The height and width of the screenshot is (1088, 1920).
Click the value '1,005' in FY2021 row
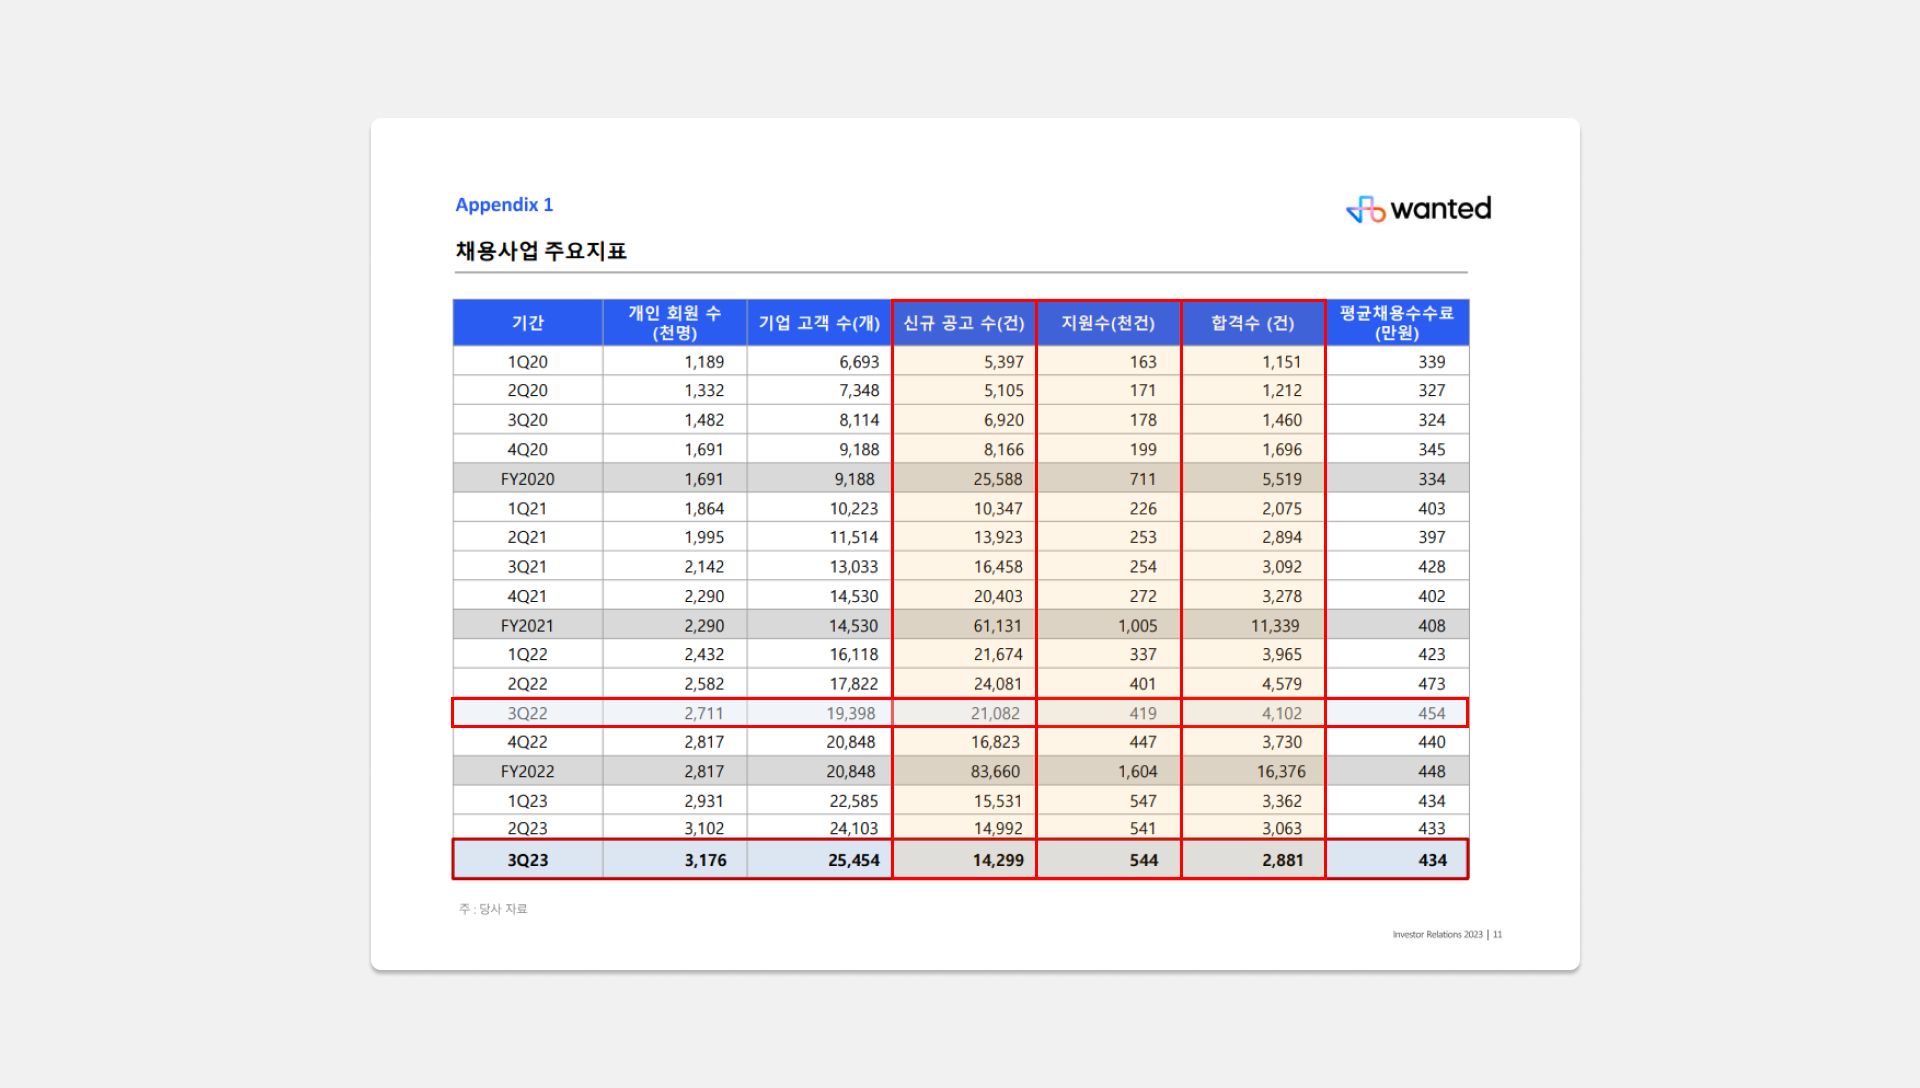point(1138,626)
